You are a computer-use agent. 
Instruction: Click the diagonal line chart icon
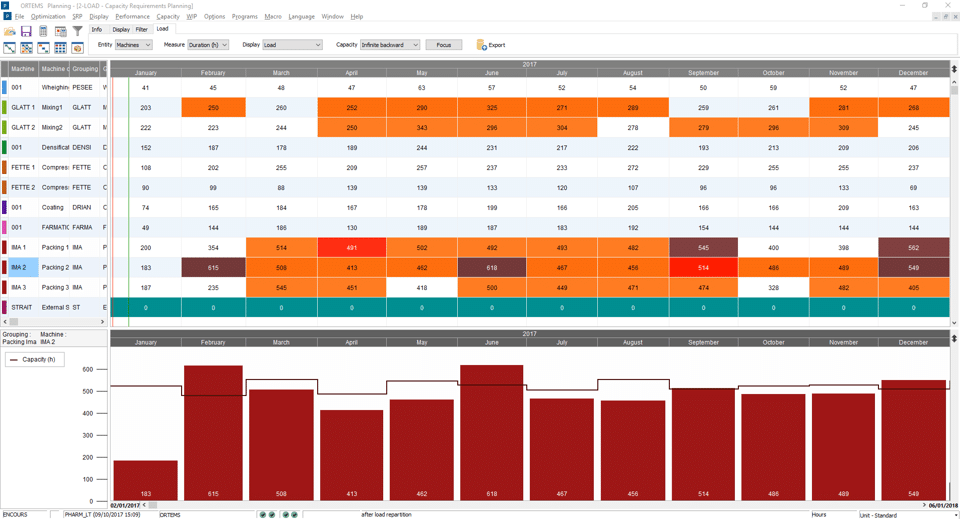(x=10, y=48)
